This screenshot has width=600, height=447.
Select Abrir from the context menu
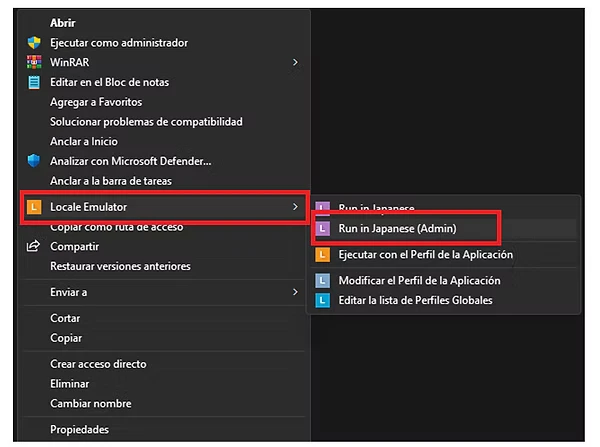(x=63, y=22)
